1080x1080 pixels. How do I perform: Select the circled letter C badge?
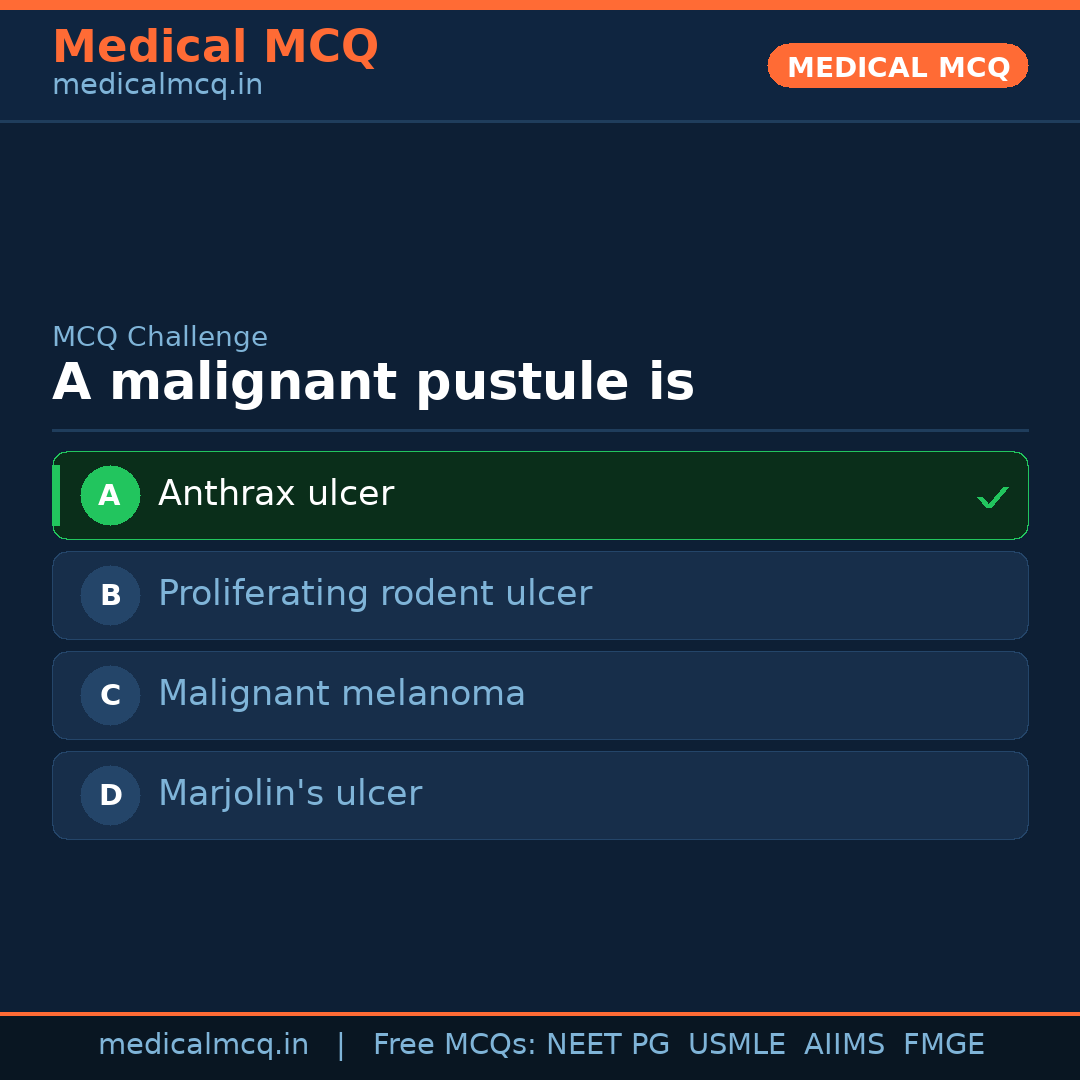(110, 695)
